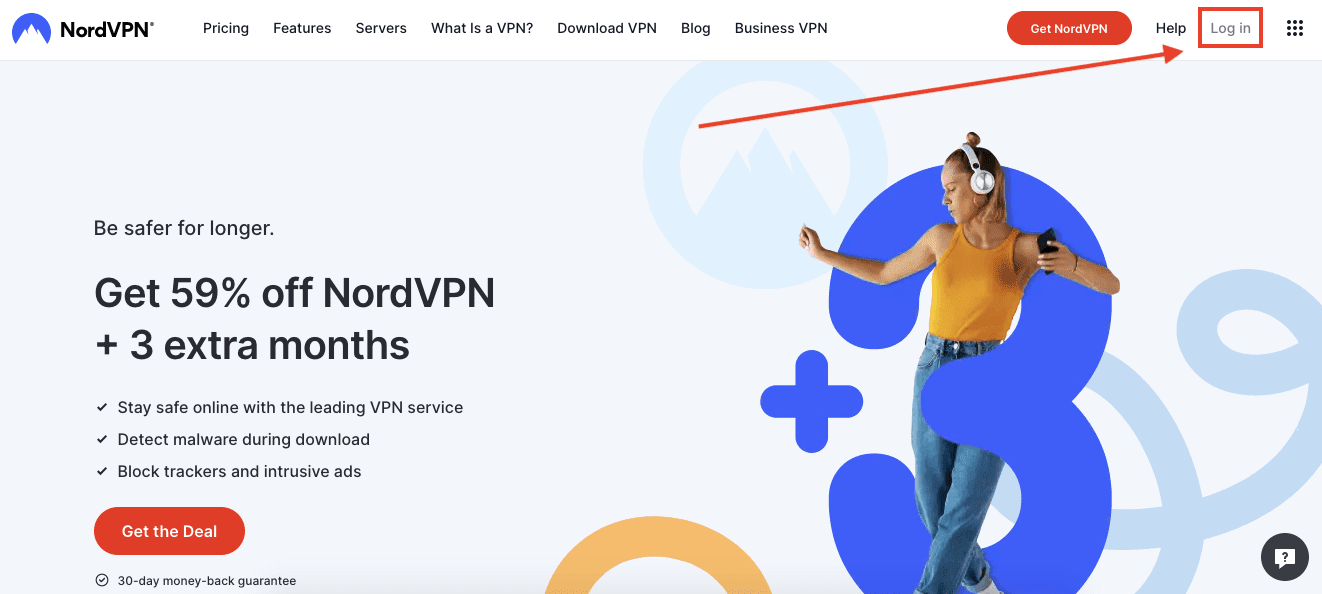This screenshot has width=1322, height=594.
Task: Click the NordVPN mountain logo icon
Action: point(32,29)
